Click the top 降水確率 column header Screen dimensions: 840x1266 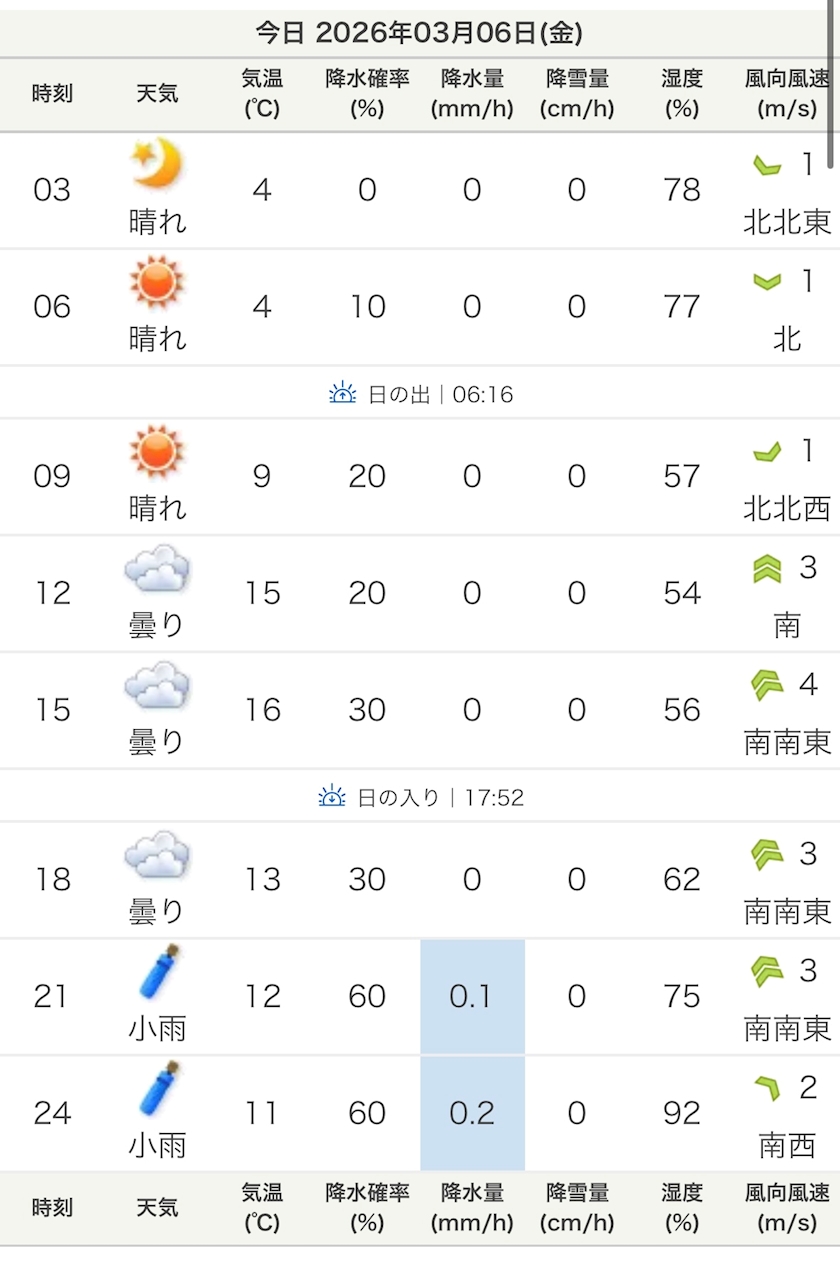coord(367,94)
